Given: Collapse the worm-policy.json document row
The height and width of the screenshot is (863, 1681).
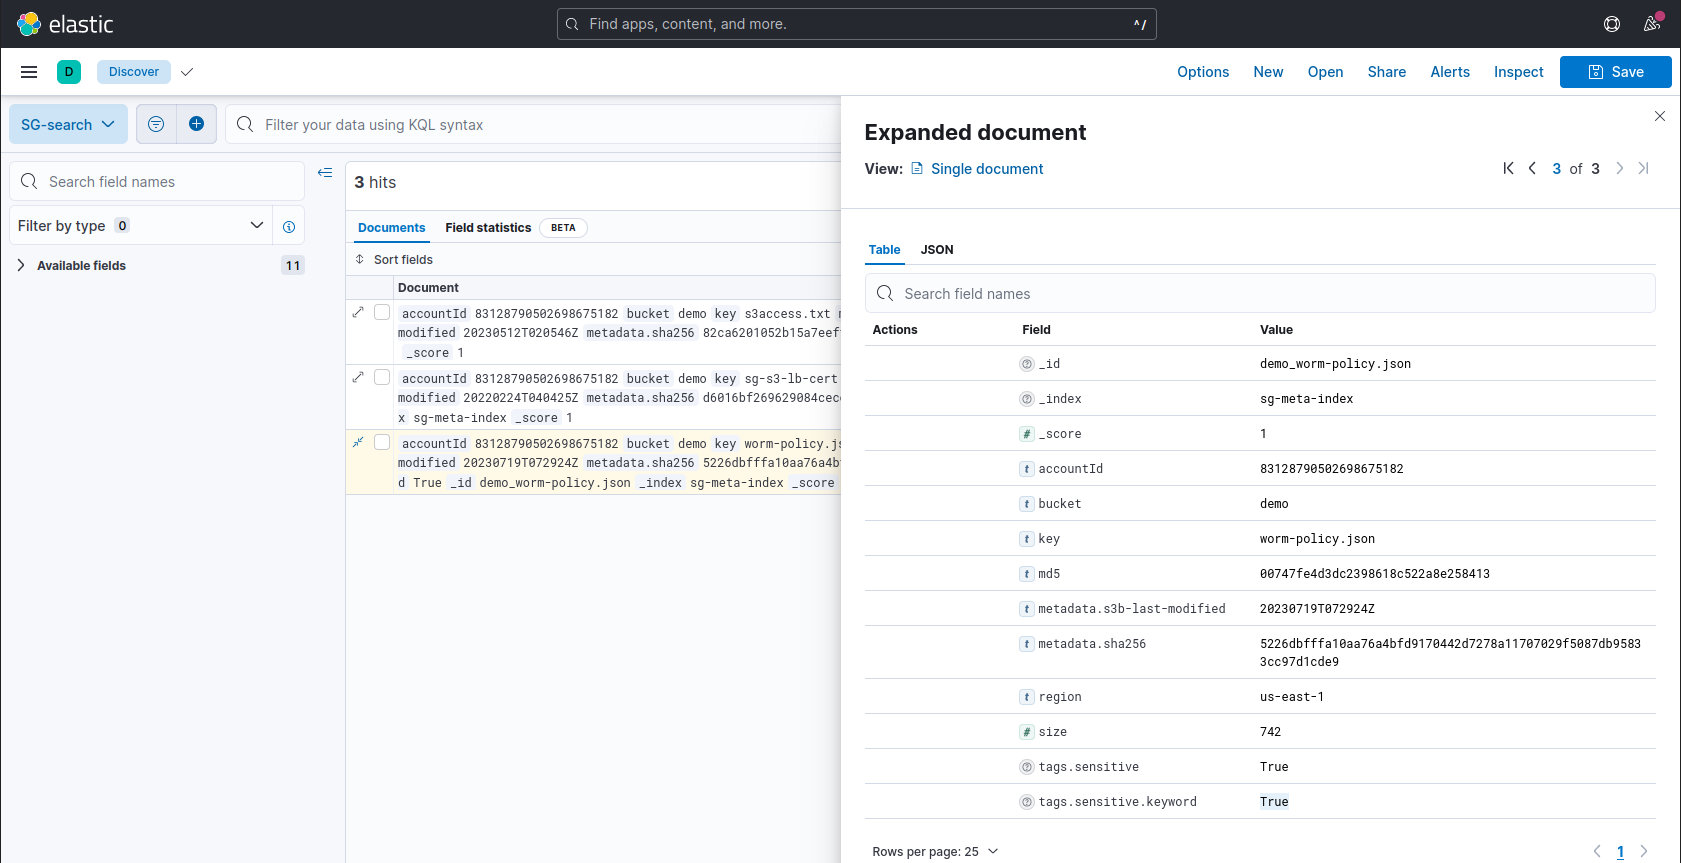Looking at the screenshot, I should pyautogui.click(x=358, y=443).
